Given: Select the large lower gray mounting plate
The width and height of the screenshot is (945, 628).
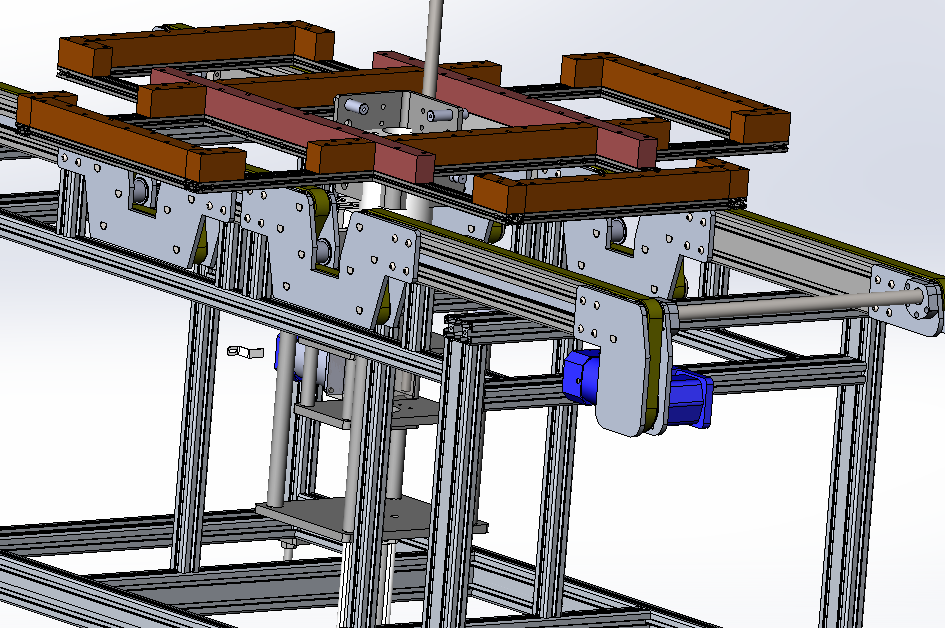Looking at the screenshot, I should pos(371,518).
